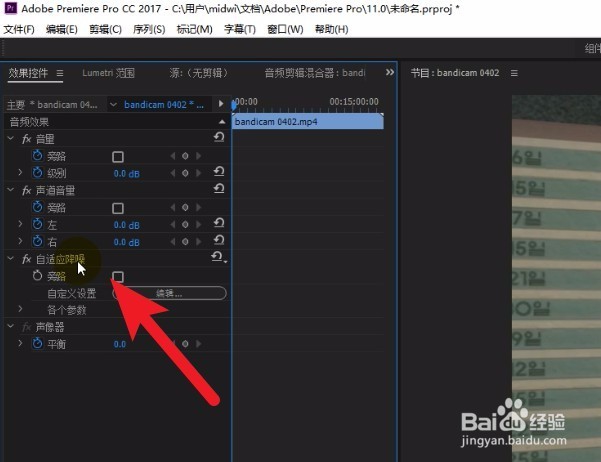Toggle stopwatch animation for 右

37,241
